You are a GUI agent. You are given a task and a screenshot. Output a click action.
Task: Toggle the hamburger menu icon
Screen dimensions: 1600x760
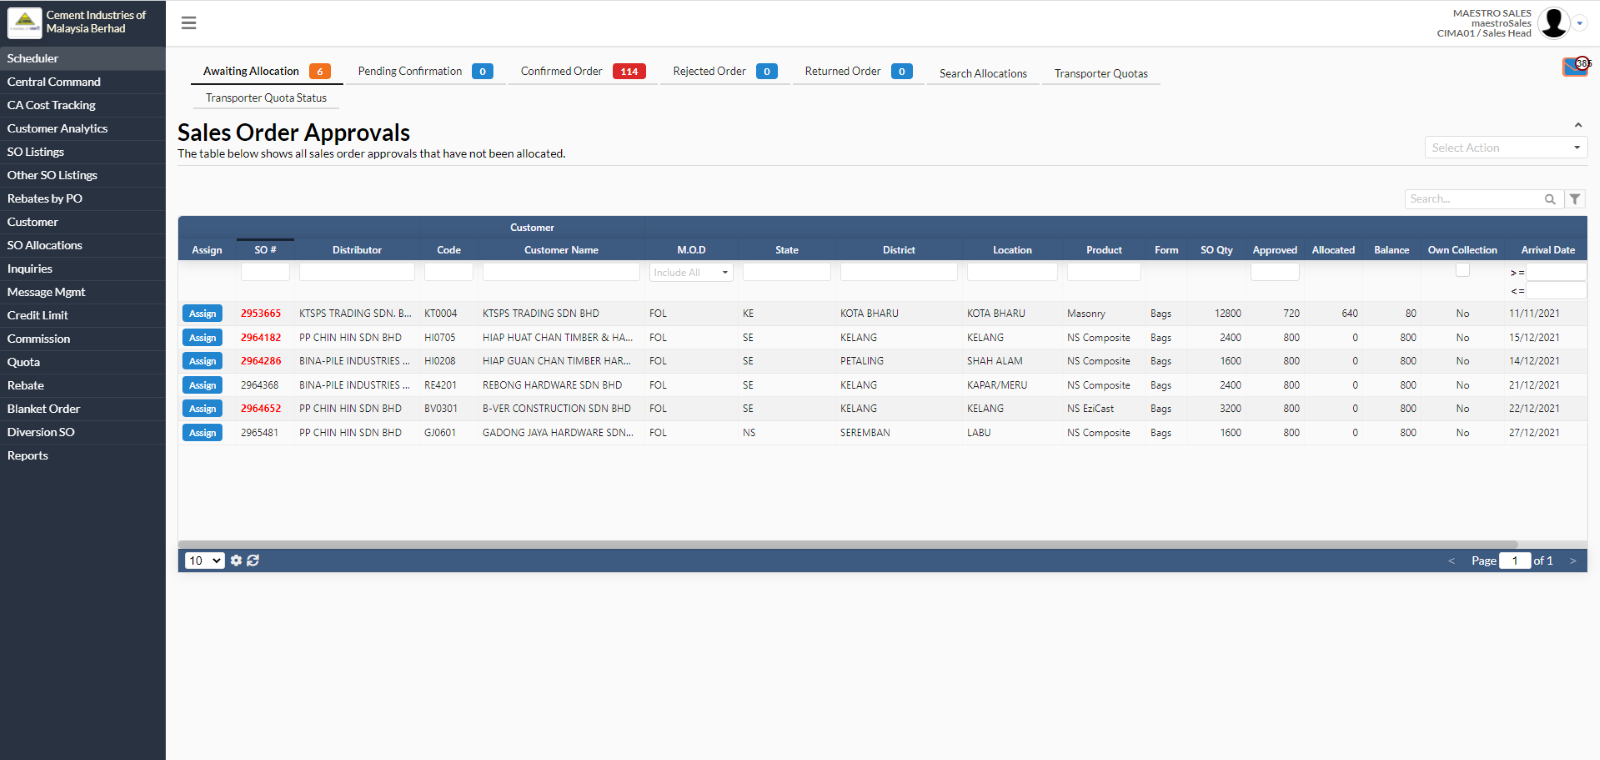(189, 23)
